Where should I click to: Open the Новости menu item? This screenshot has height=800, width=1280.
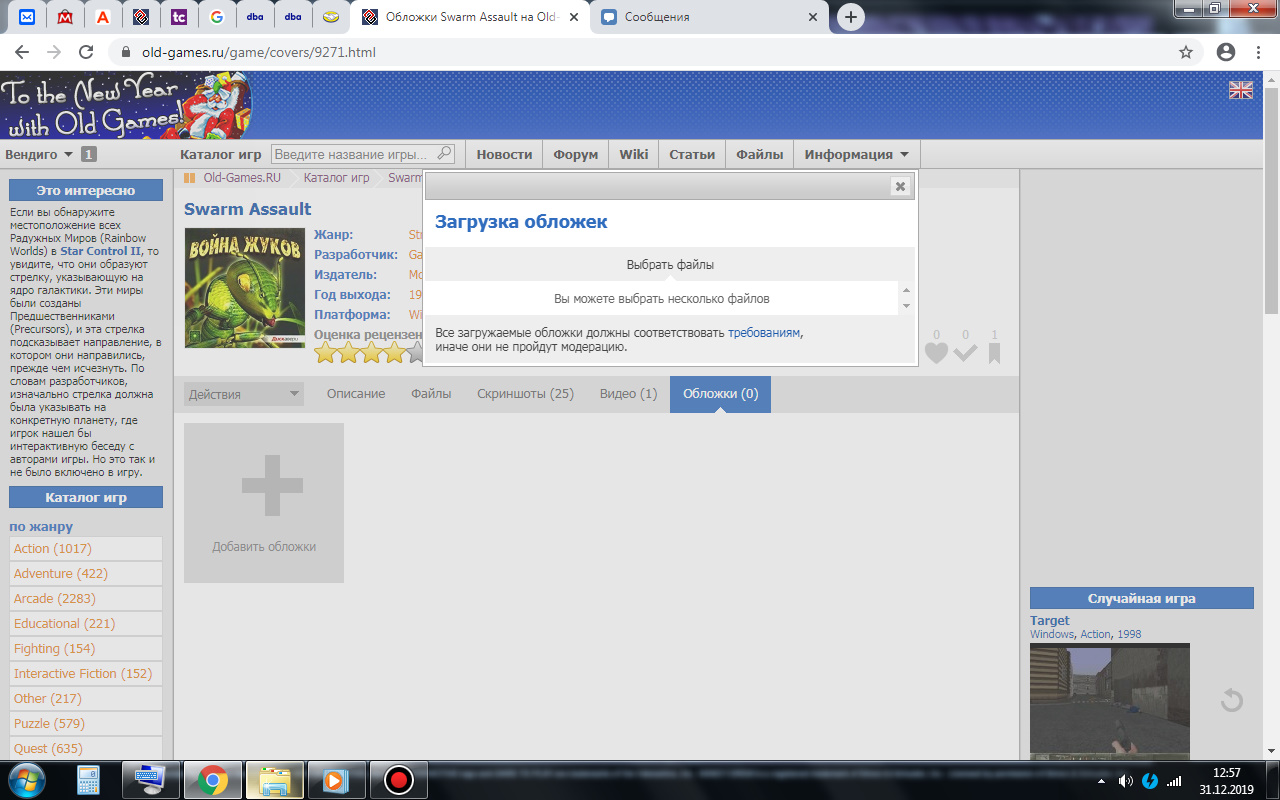504,154
